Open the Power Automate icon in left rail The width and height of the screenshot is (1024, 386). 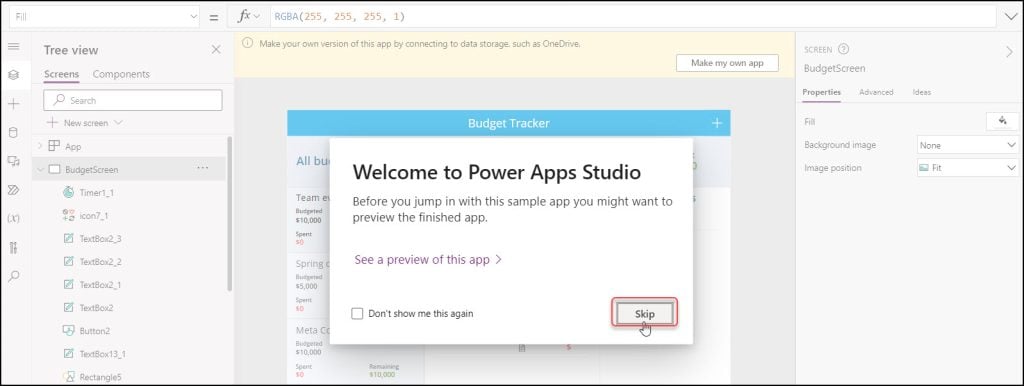pos(14,190)
